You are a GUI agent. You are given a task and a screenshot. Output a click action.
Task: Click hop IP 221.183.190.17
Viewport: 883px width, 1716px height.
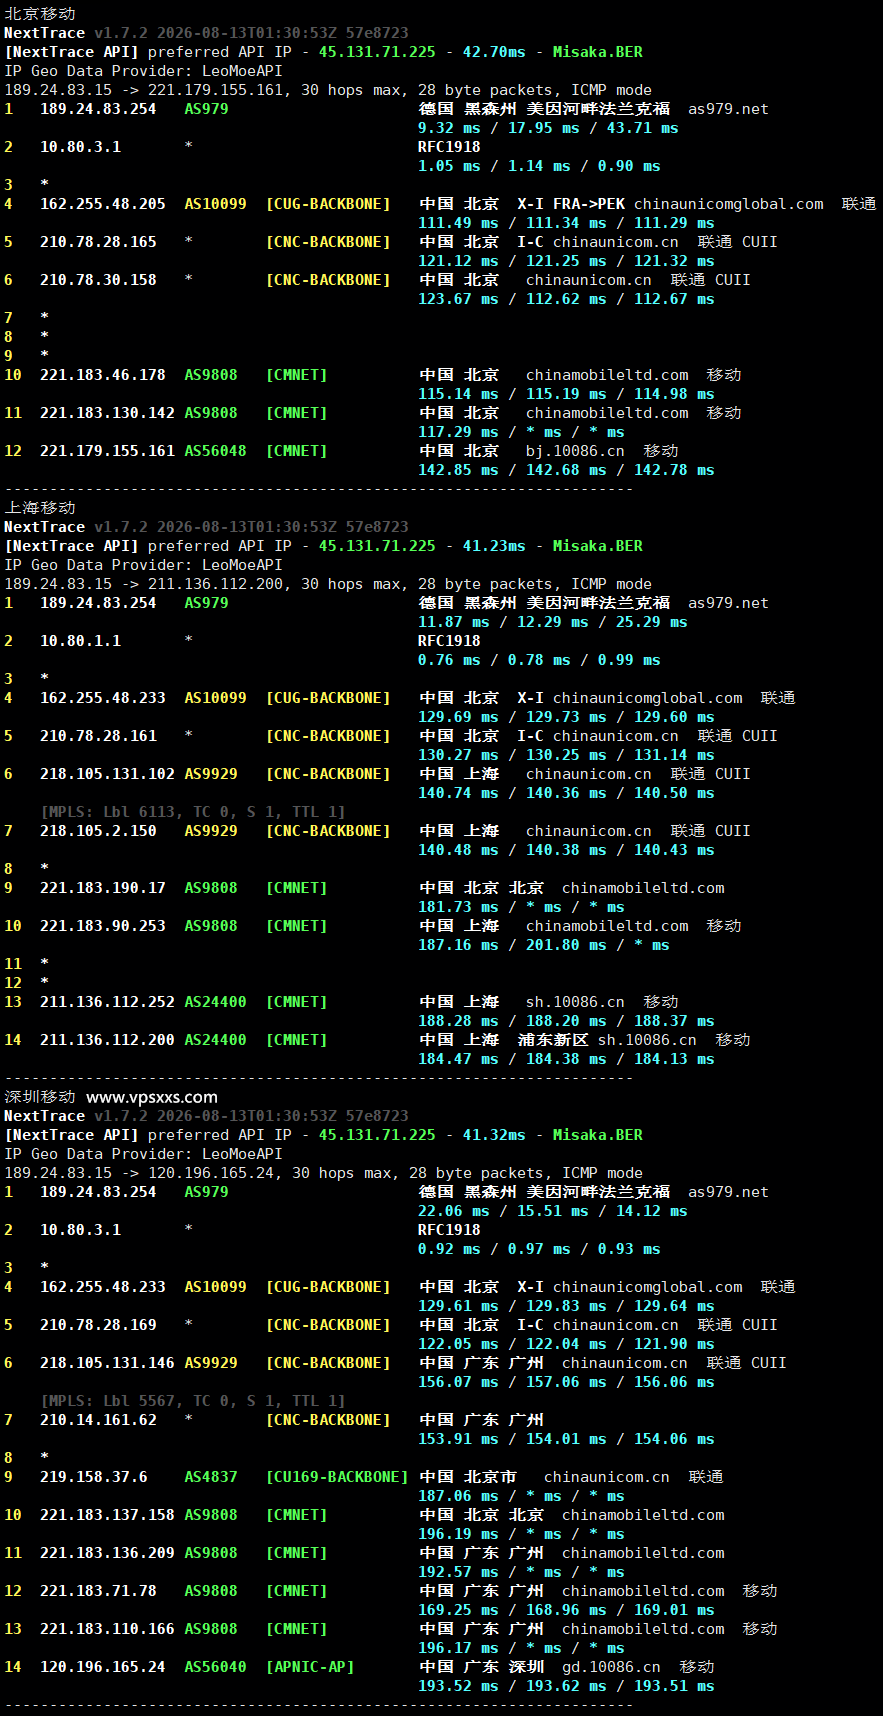pos(103,888)
